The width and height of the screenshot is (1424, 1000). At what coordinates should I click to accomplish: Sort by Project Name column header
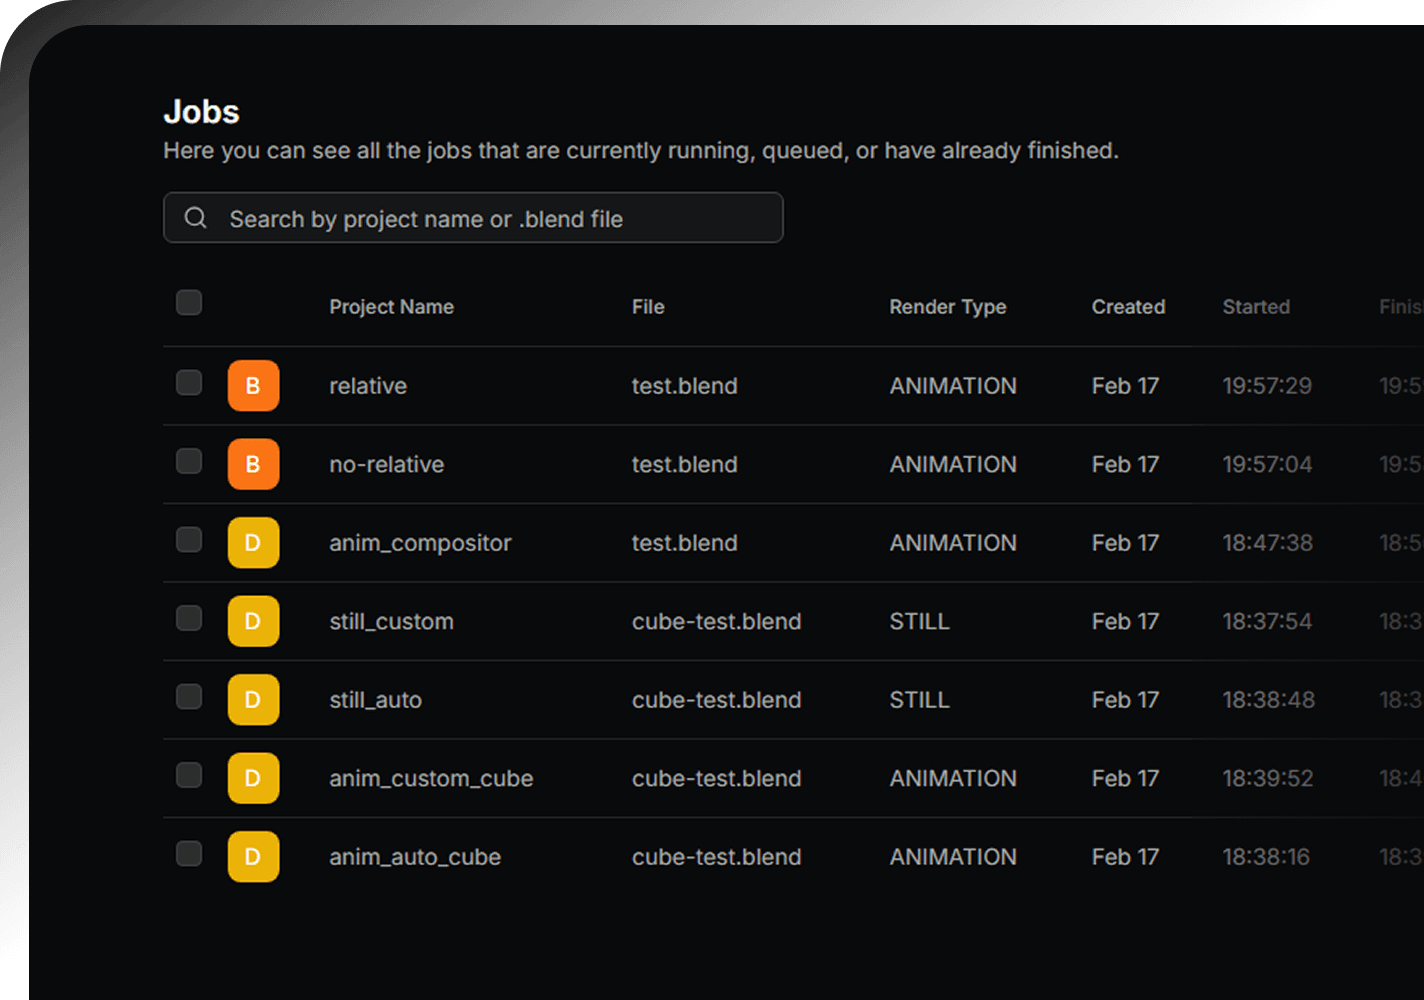[391, 307]
